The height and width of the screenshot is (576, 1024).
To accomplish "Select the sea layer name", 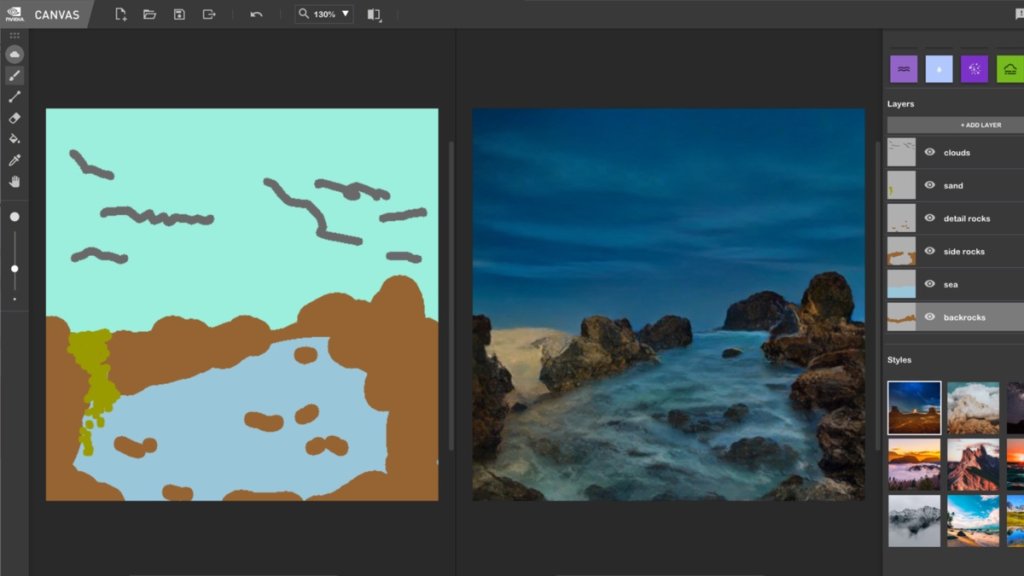I will tap(951, 285).
